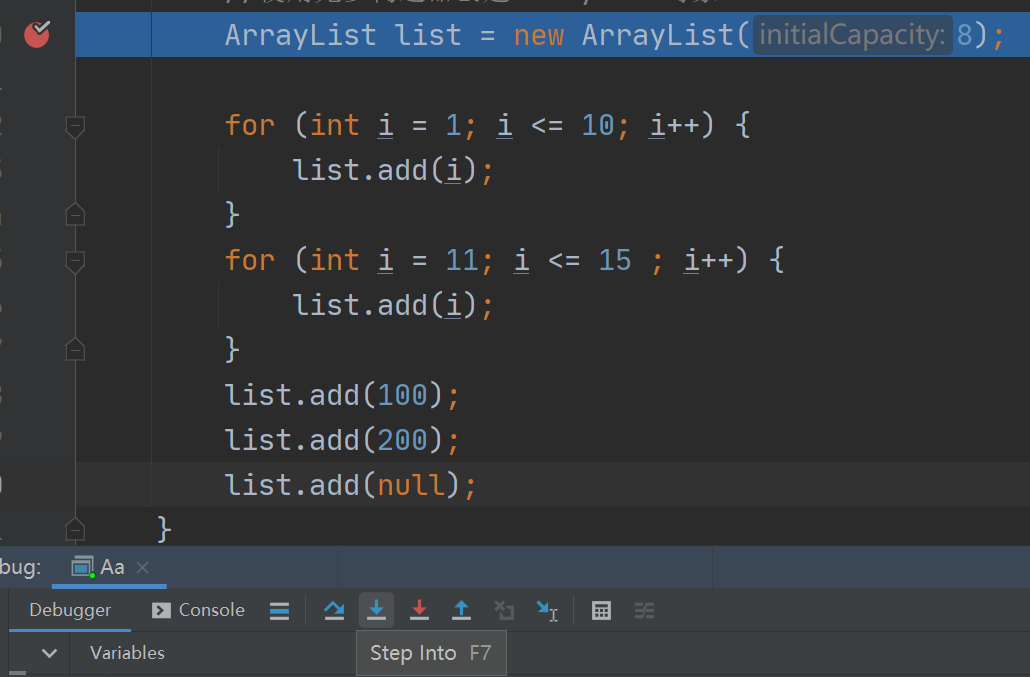The width and height of the screenshot is (1030, 677).
Task: Select the Step Into icon
Action: pos(376,610)
